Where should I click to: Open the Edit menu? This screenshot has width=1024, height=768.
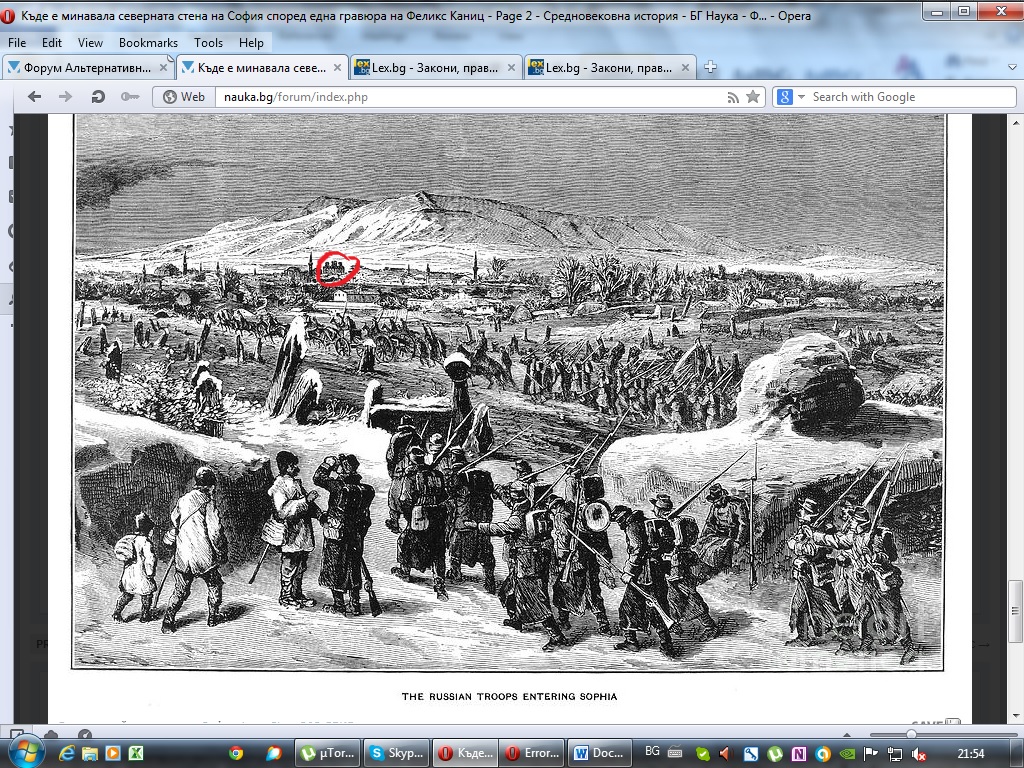(x=52, y=42)
